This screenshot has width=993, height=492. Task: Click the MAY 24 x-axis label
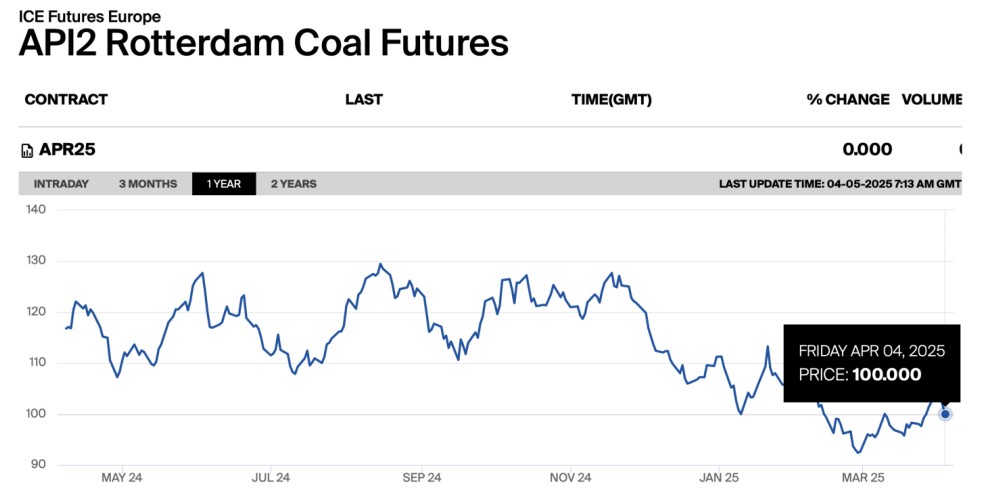[x=122, y=478]
